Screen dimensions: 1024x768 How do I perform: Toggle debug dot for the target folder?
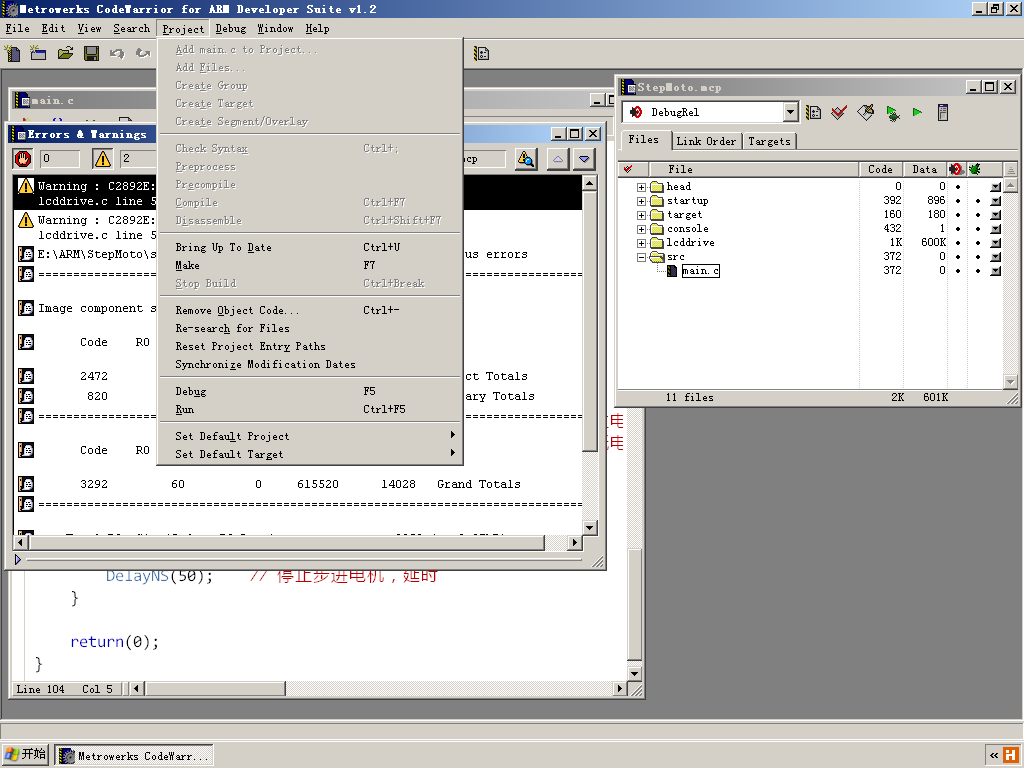point(978,215)
